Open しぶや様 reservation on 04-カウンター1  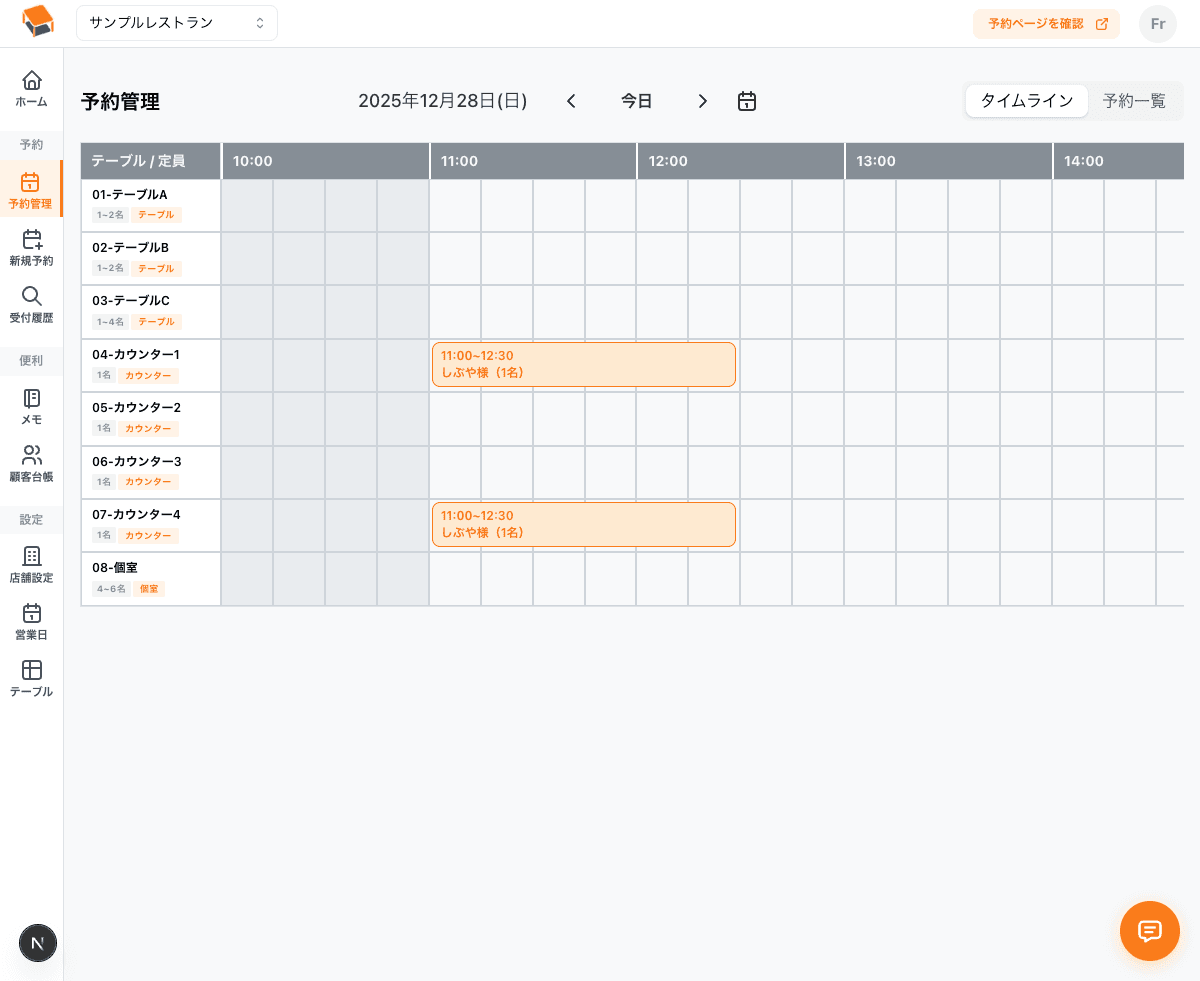click(x=583, y=364)
